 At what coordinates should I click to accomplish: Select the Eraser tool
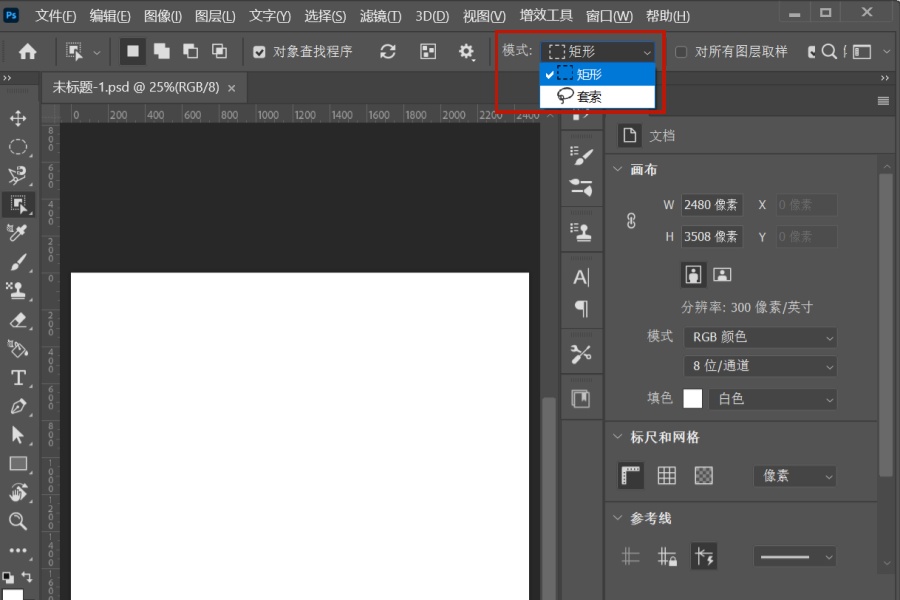(18, 320)
